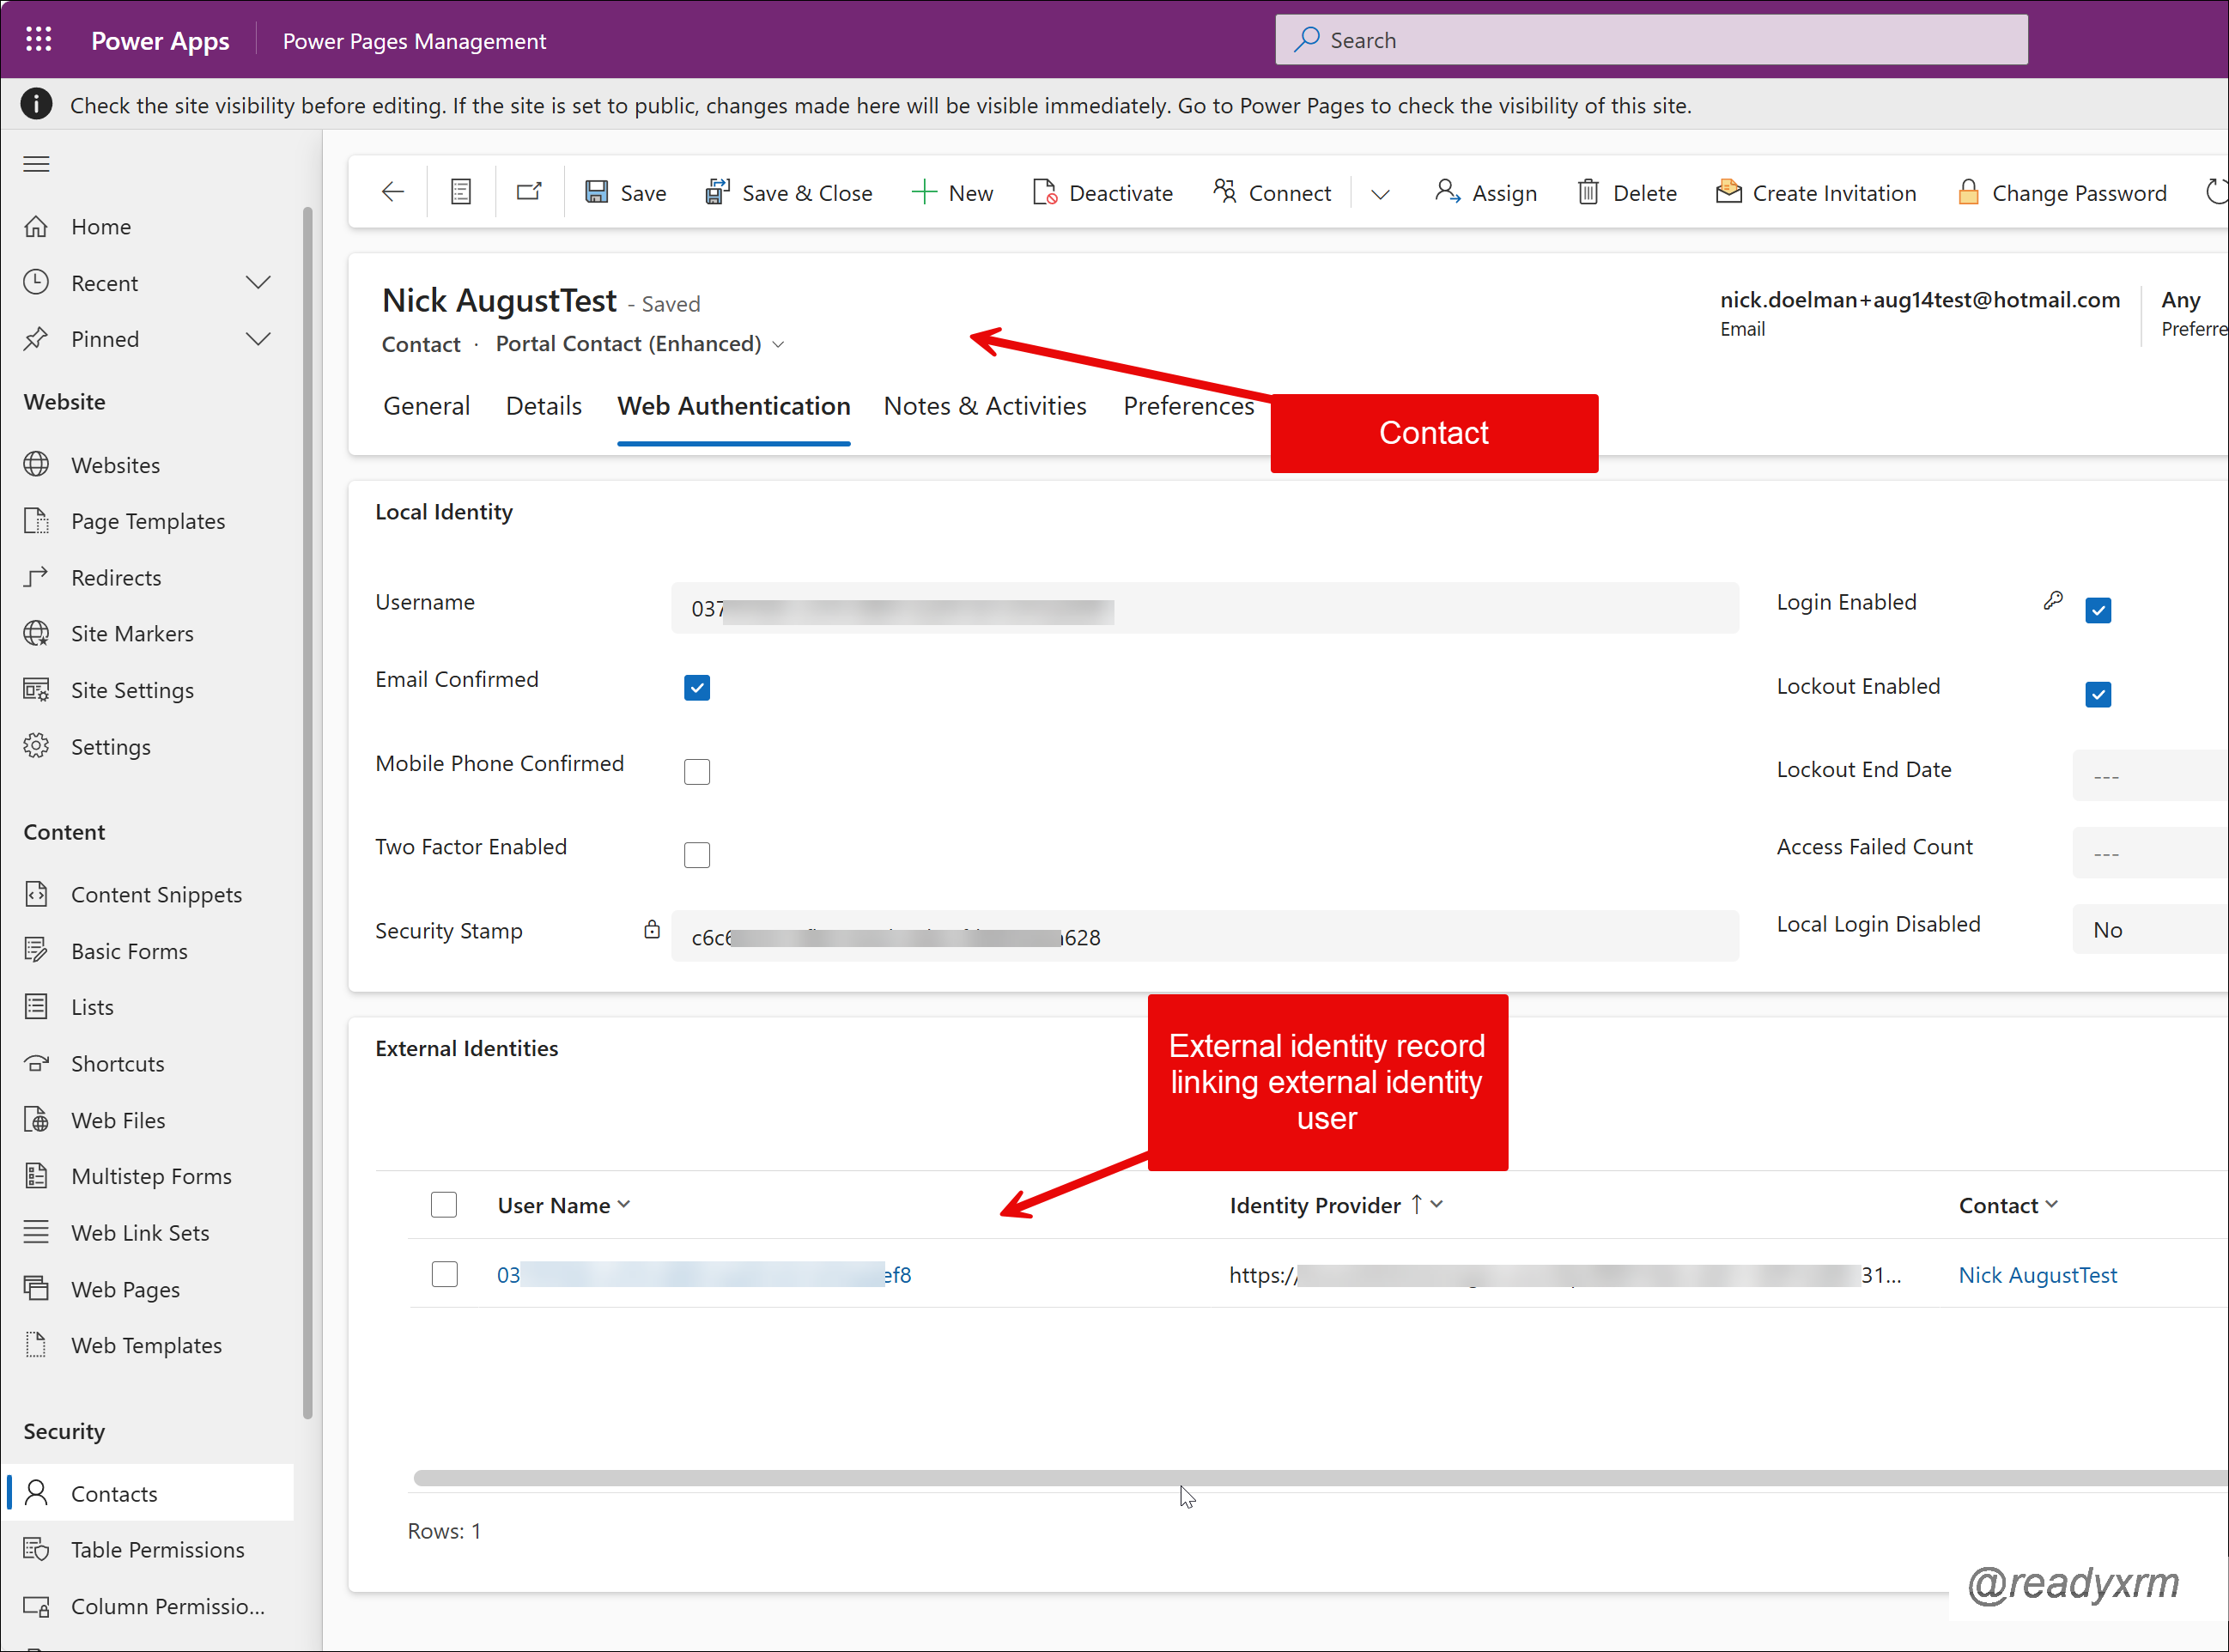Switch to the Notes & Activities tab

985,406
